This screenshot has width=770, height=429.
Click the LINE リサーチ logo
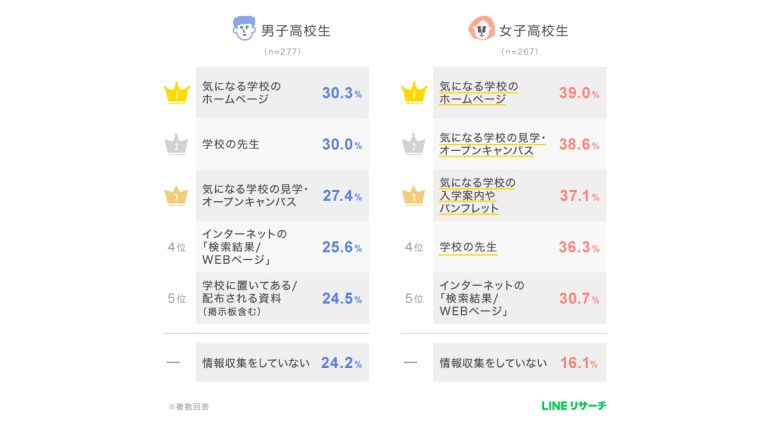click(573, 405)
